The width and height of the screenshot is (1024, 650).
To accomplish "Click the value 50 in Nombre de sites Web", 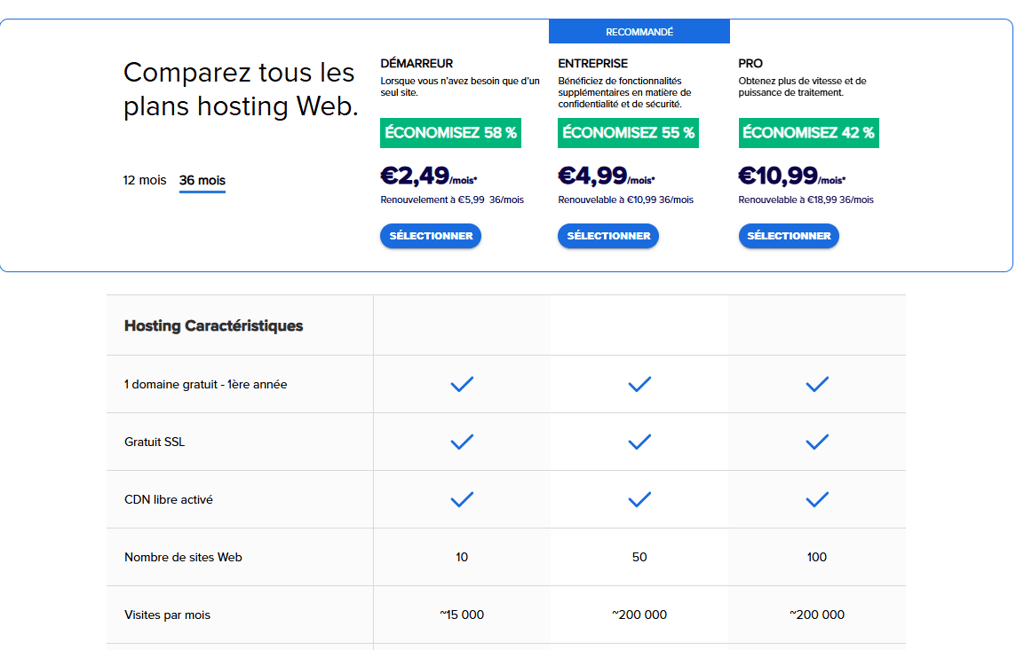I will click(639, 557).
